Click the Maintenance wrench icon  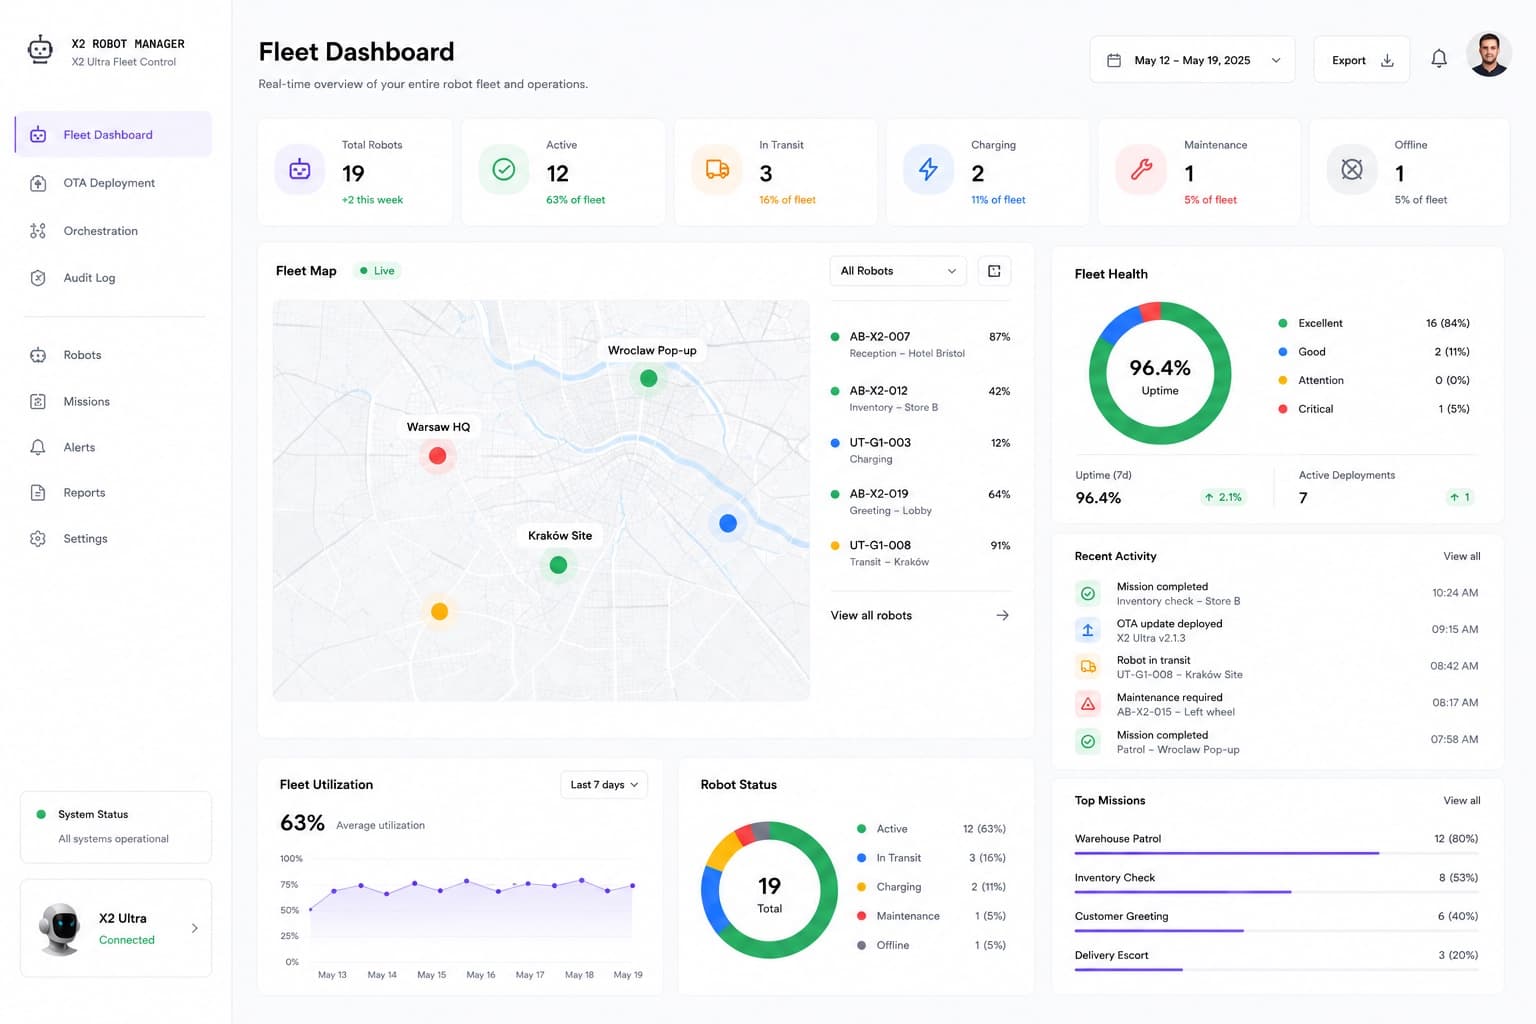1141,170
